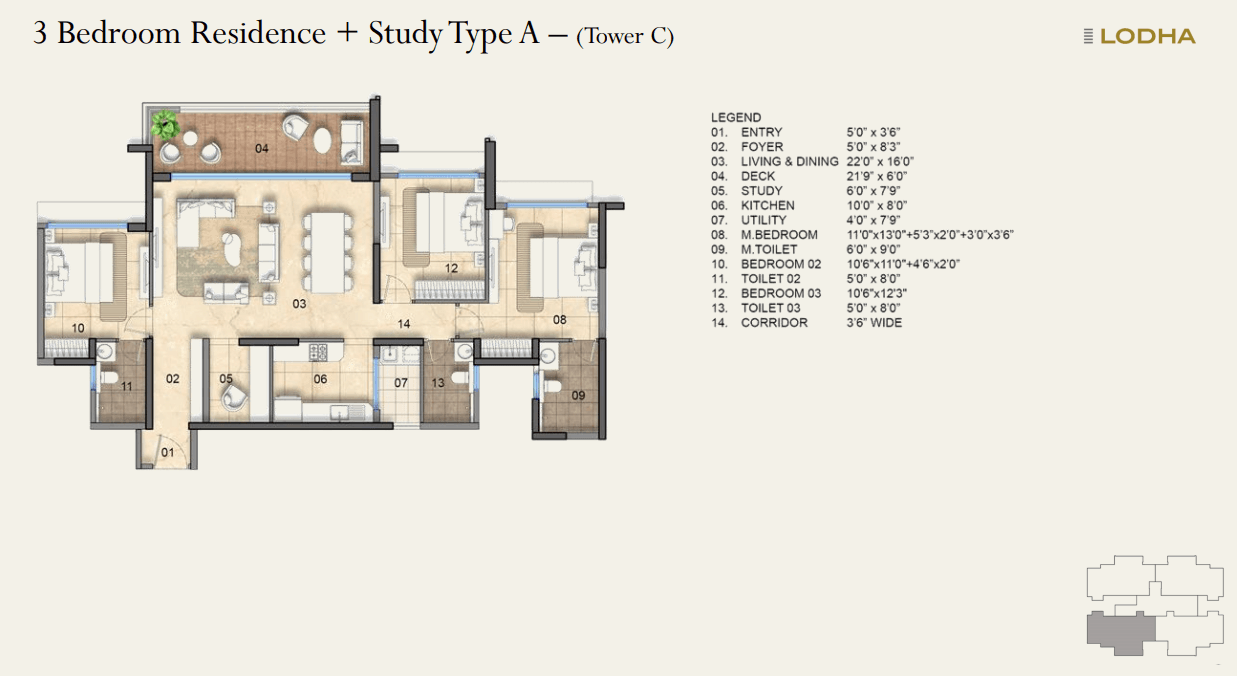Click the kitchen dimension 10'0" x 8'0"
The height and width of the screenshot is (676, 1237).
(876, 205)
